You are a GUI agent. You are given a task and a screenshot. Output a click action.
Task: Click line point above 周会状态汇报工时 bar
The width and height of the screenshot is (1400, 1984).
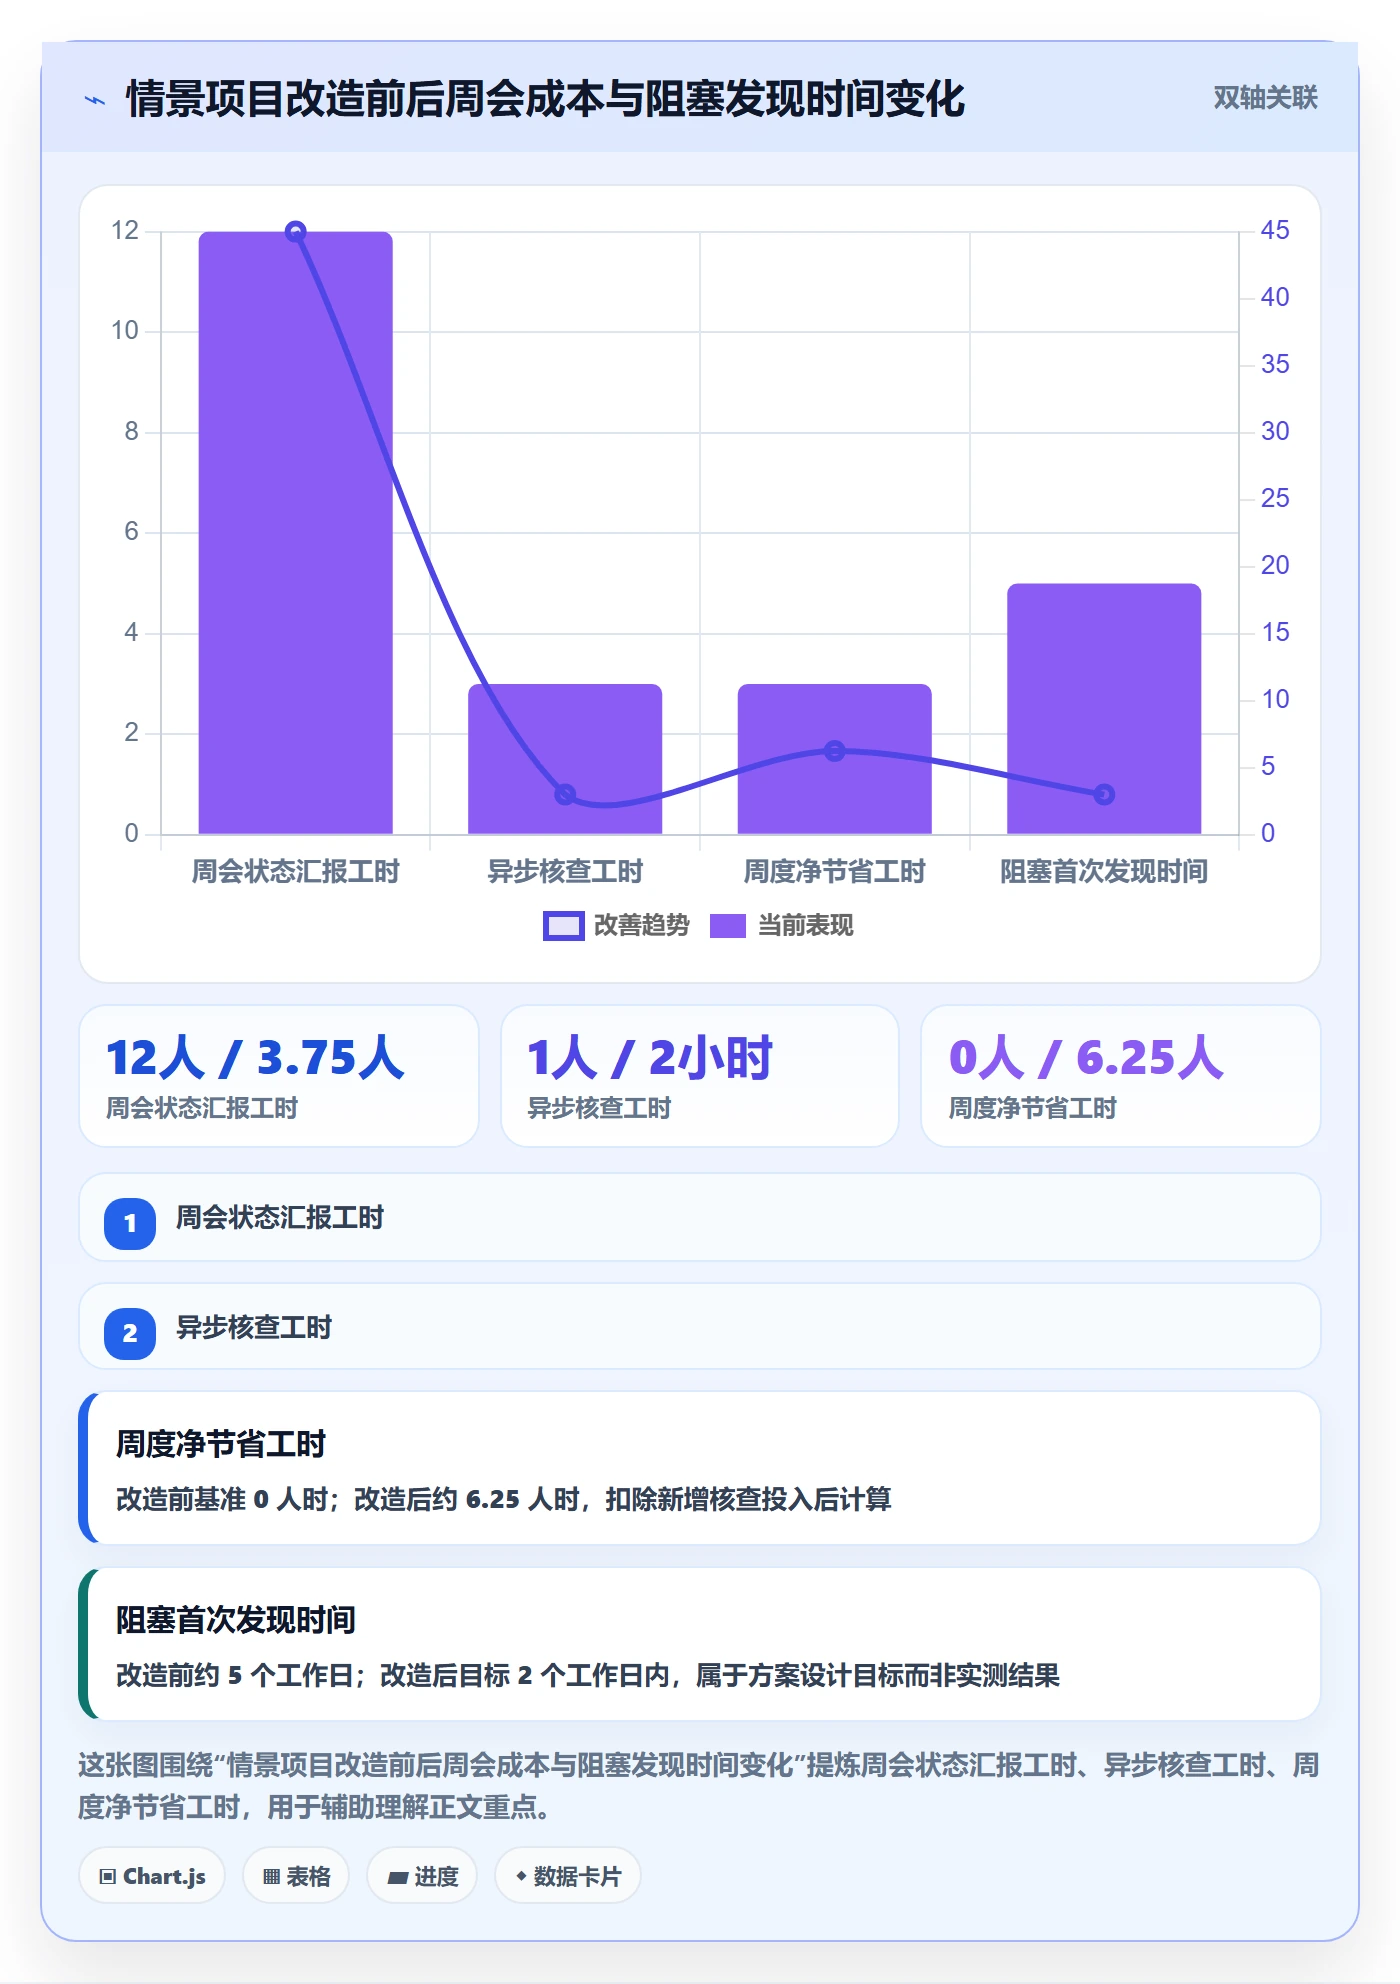[296, 232]
